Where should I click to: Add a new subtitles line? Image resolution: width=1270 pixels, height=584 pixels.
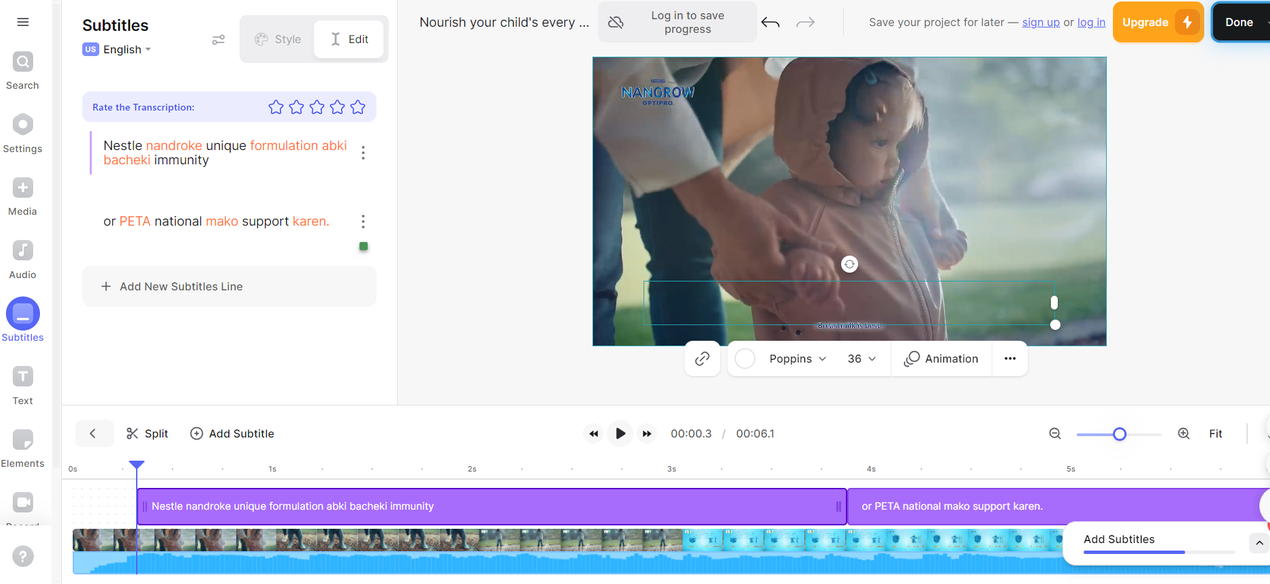tap(229, 286)
